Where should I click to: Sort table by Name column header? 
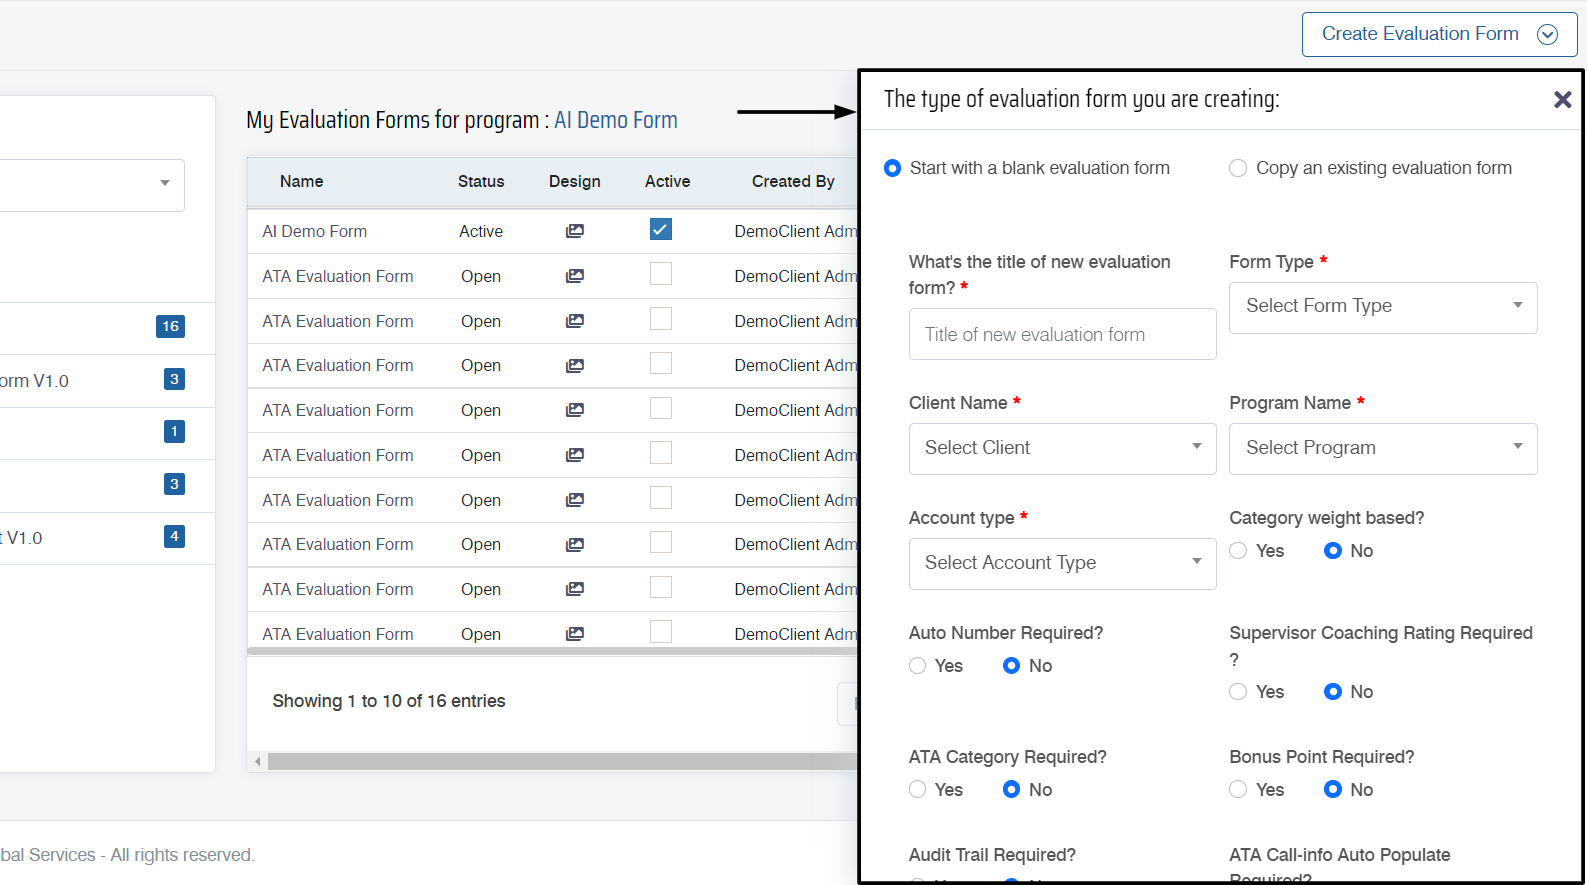coord(301,181)
